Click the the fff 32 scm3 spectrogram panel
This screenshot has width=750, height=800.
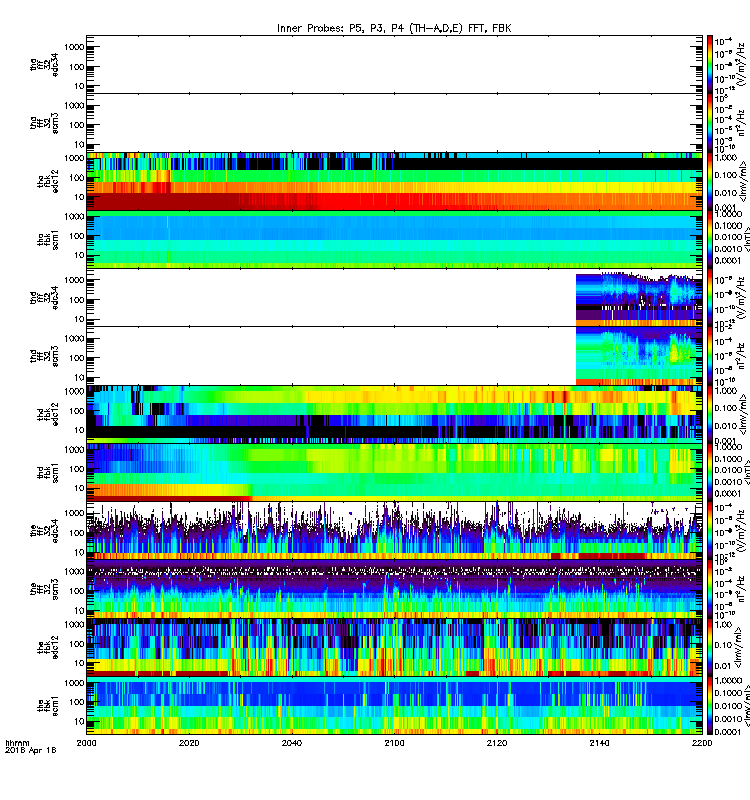(394, 589)
